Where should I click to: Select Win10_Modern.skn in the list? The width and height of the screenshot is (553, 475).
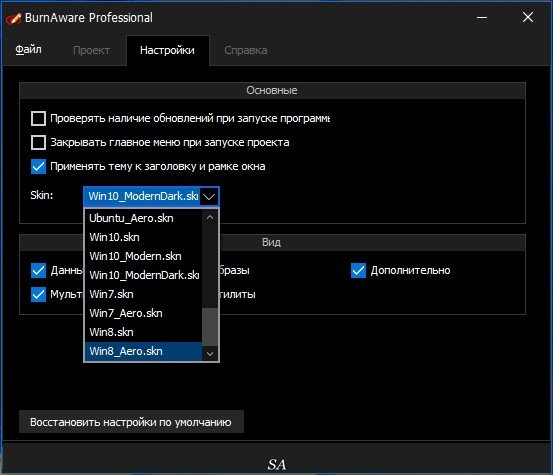[144, 256]
